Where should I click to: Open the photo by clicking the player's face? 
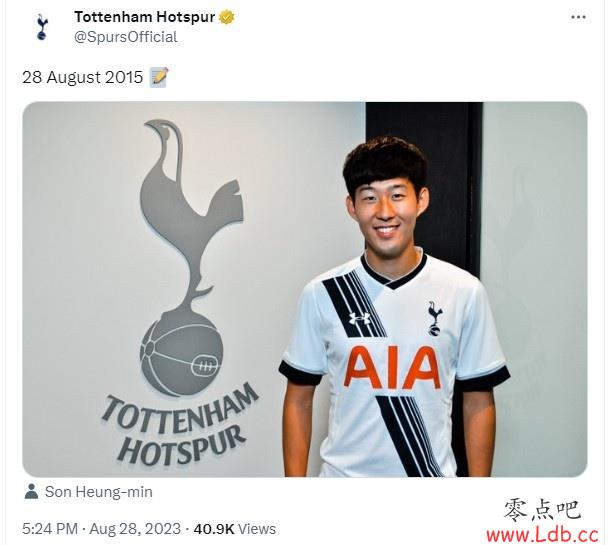tap(387, 209)
